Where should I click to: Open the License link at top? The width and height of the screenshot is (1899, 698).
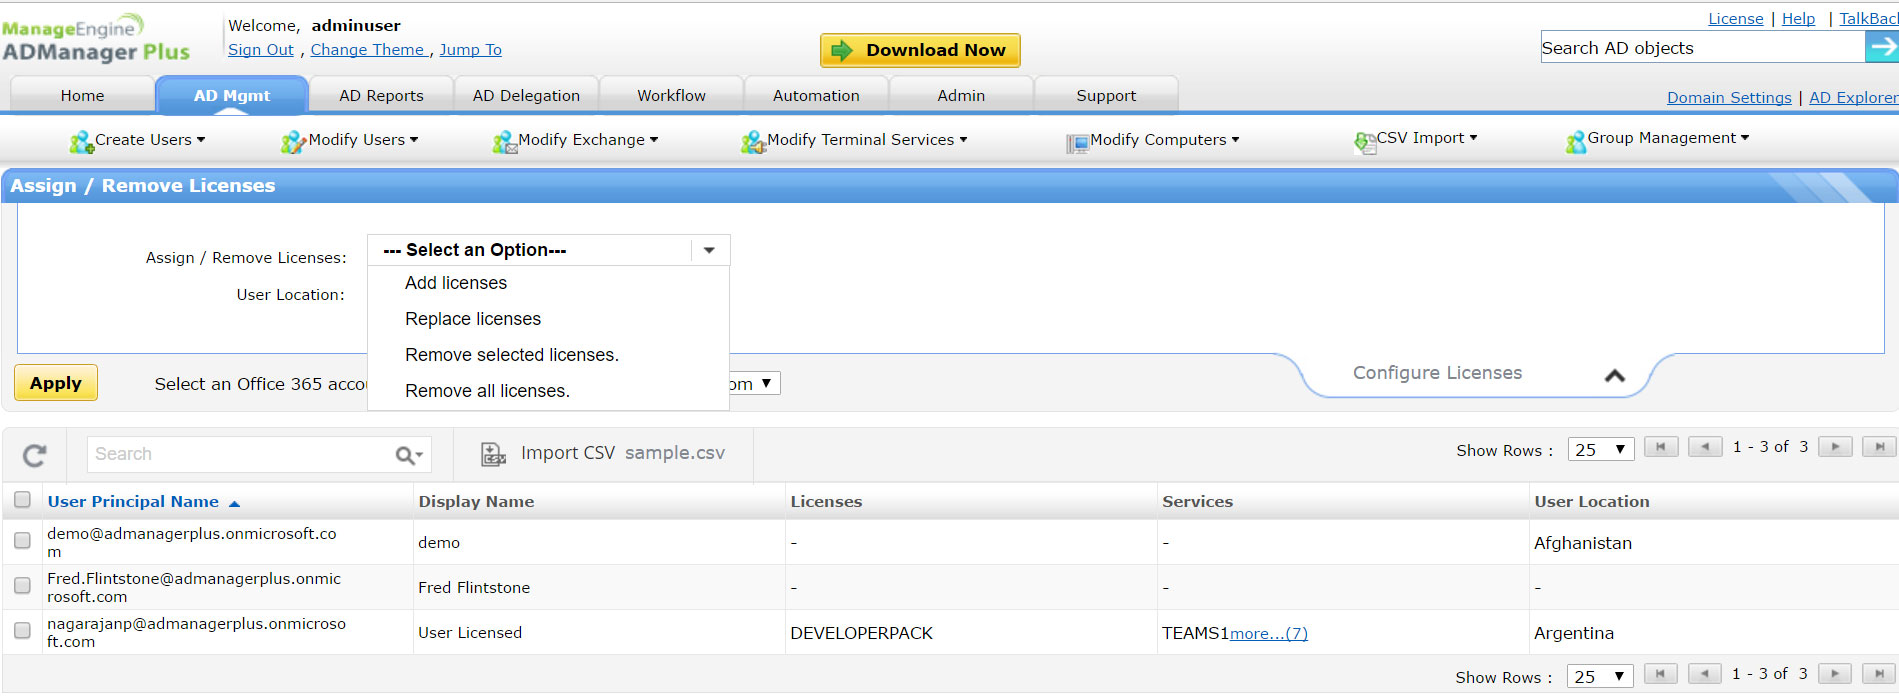click(x=1736, y=19)
